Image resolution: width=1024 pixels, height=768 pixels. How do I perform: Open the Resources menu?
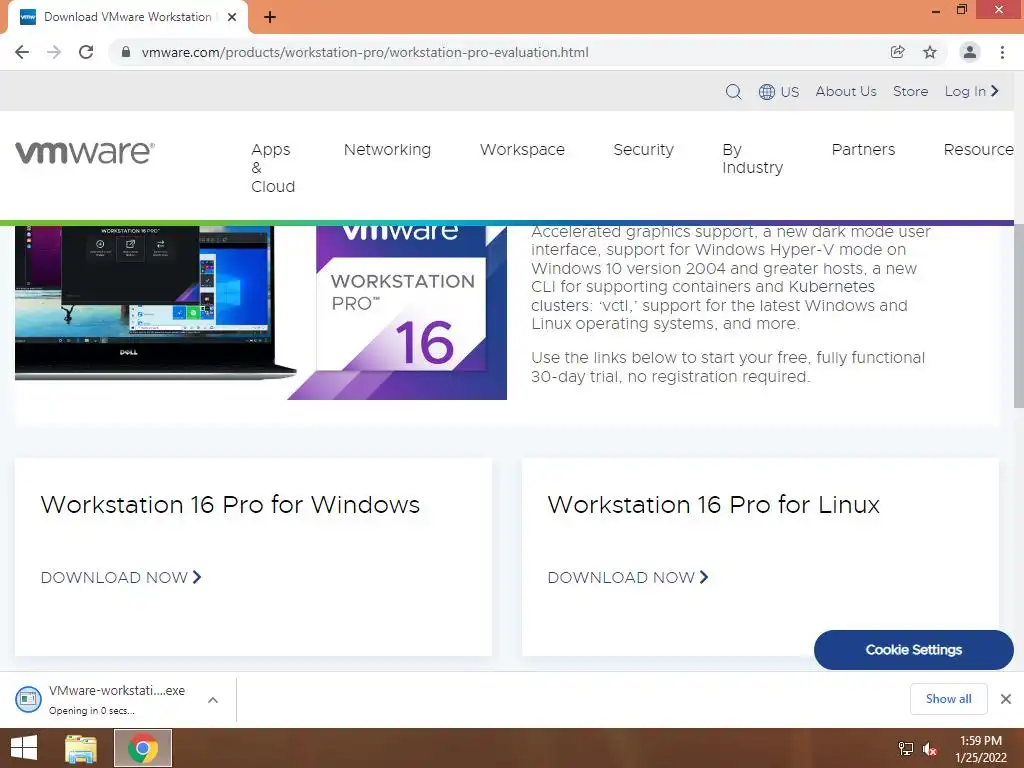coord(978,150)
